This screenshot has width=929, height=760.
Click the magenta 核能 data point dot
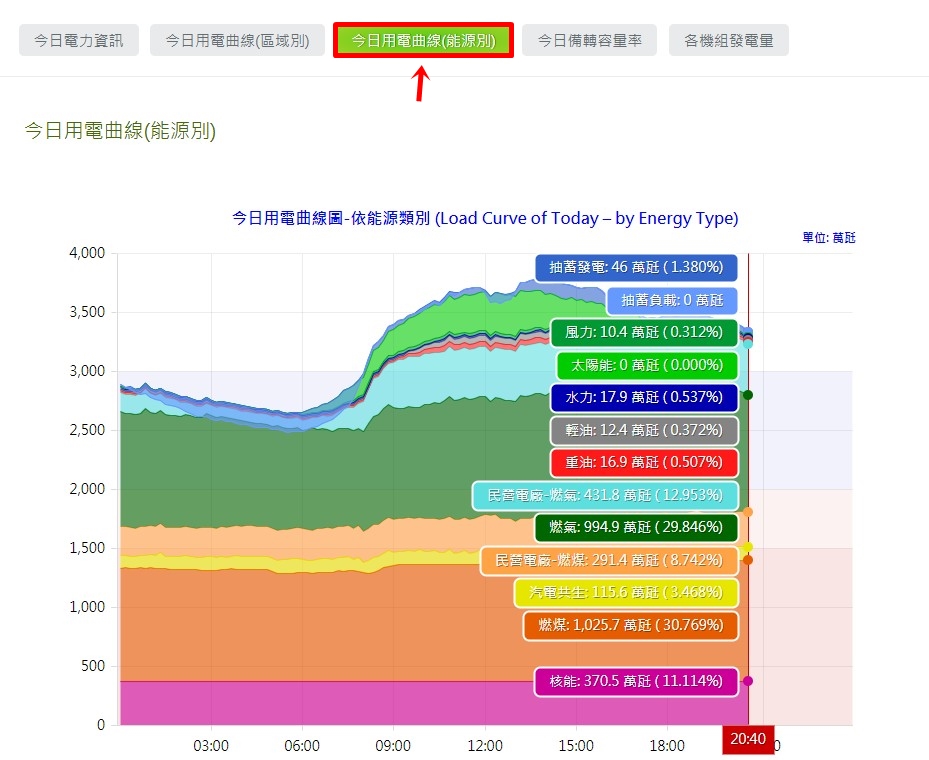(748, 681)
